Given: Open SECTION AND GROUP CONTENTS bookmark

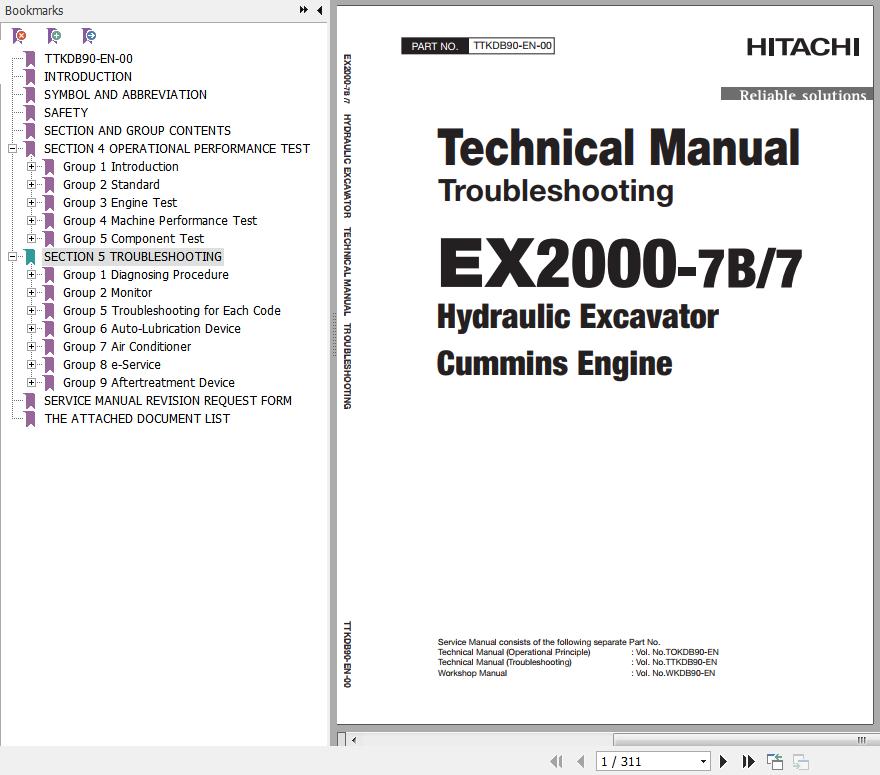Looking at the screenshot, I should pos(137,131).
